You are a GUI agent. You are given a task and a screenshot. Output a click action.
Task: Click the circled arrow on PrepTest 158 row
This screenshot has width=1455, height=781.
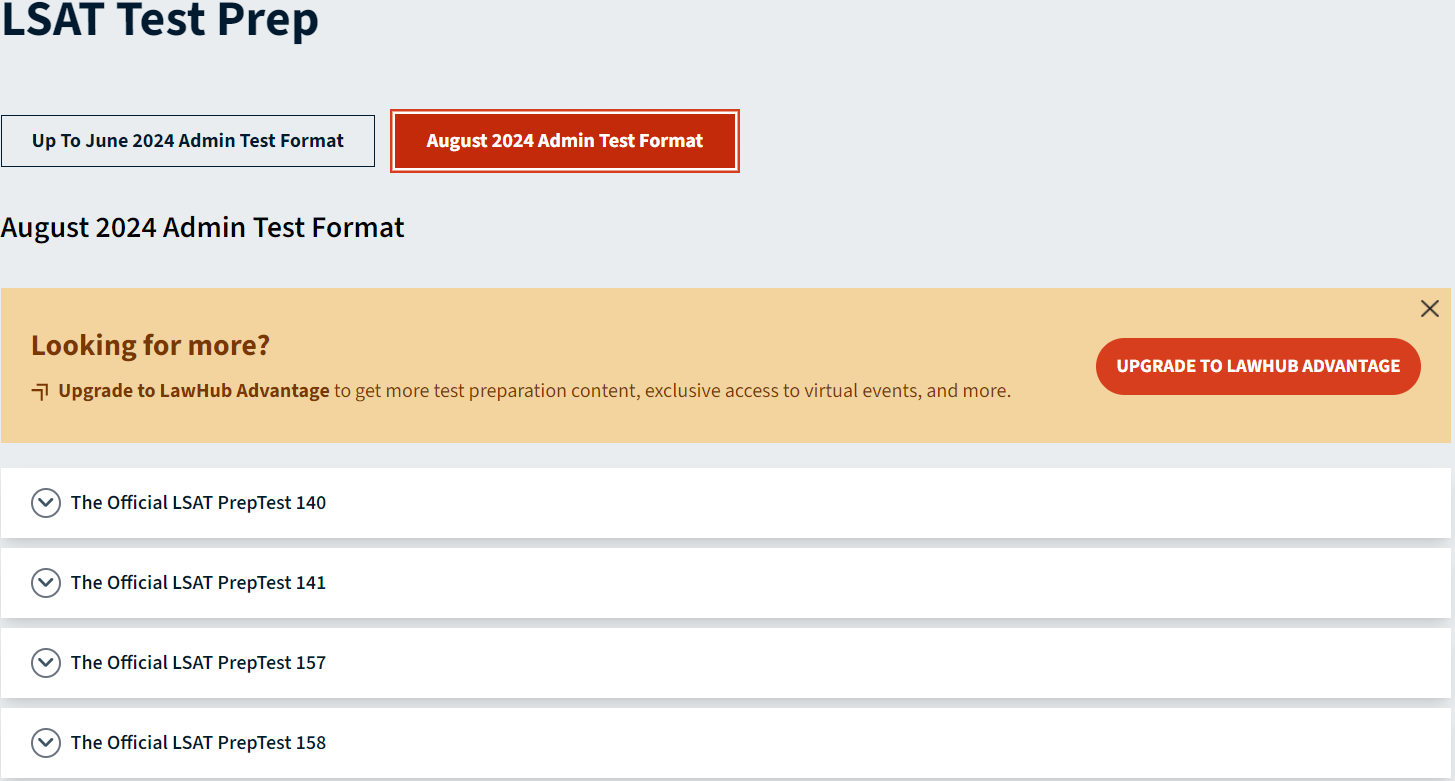coord(45,742)
